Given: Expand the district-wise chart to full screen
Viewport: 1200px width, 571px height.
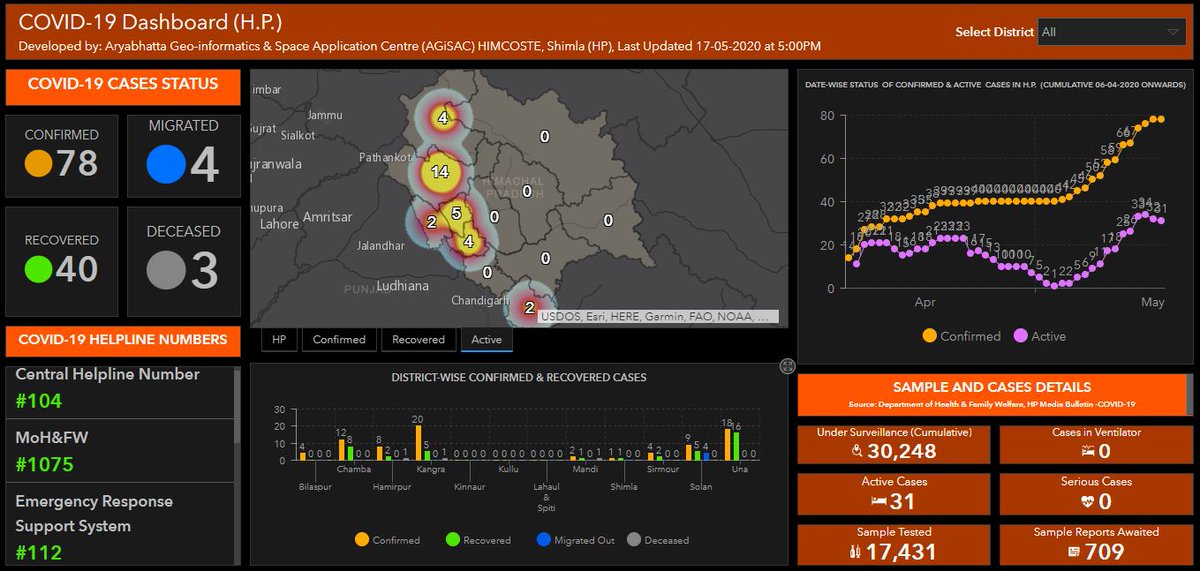Looking at the screenshot, I should coord(787,367).
